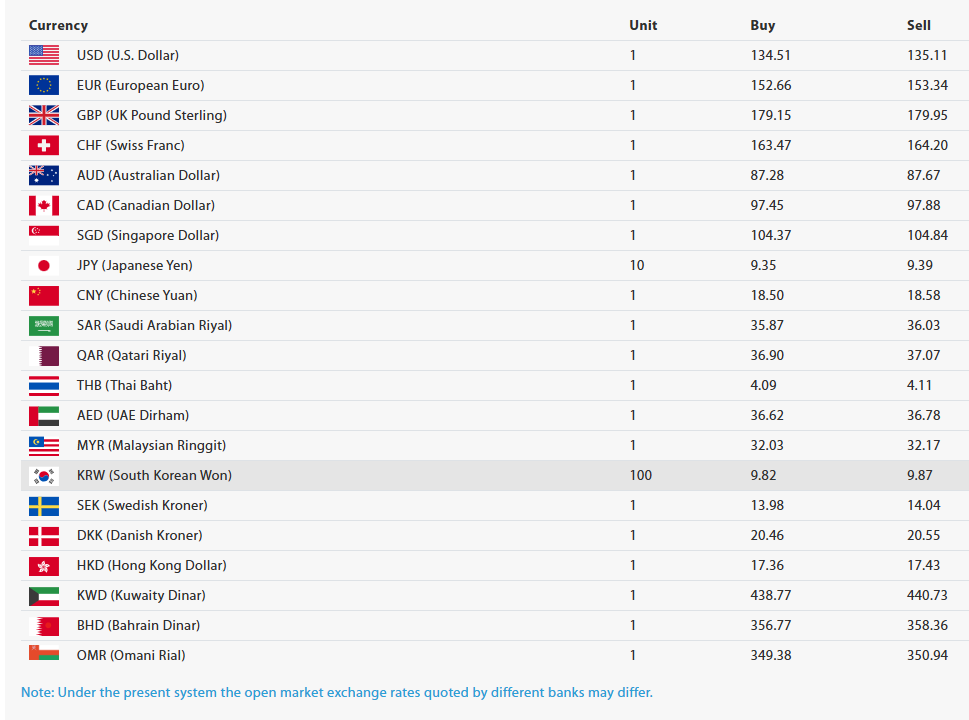969x720 pixels.
Task: Click the Swiss Franc flag icon
Action: tap(44, 146)
